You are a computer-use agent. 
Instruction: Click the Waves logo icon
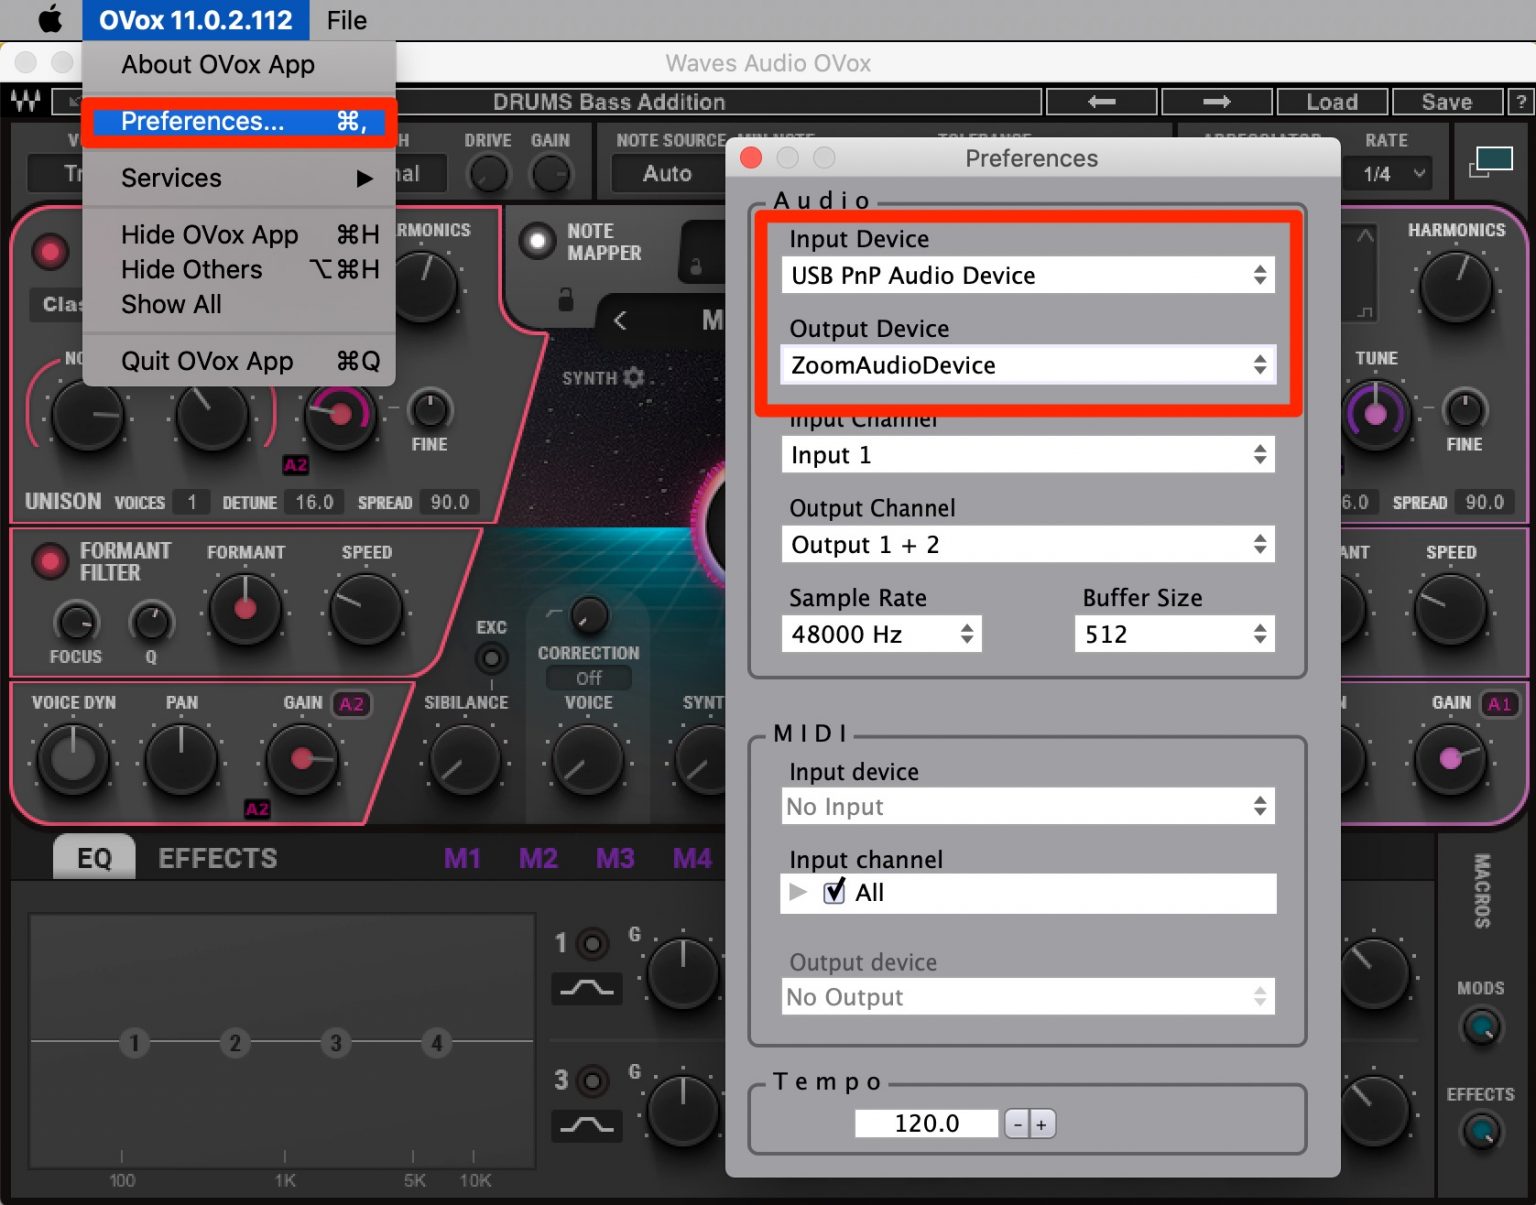pos(27,101)
